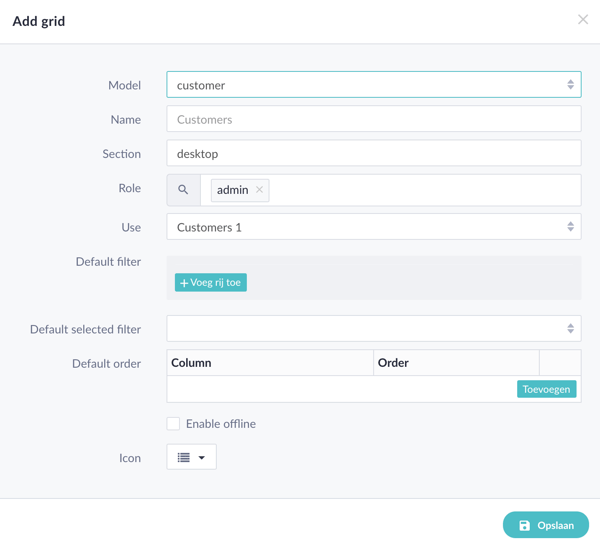Click into the Section field containing desktop
The image size is (600, 549).
373,154
